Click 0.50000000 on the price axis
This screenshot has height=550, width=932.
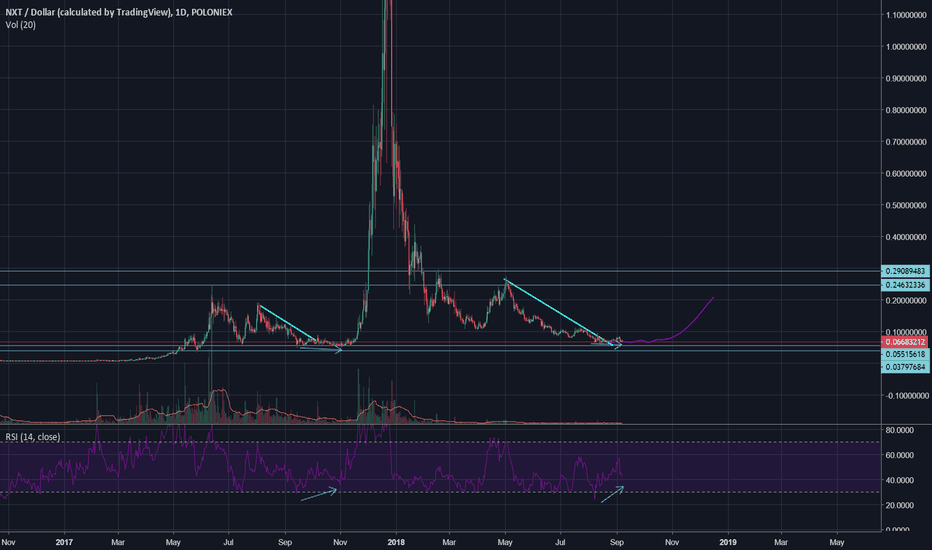click(x=906, y=205)
